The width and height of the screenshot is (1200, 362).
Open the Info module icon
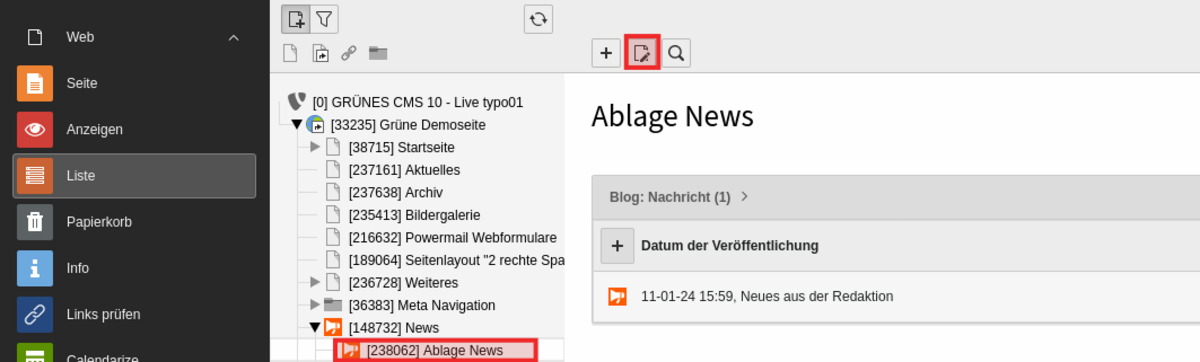pos(35,268)
